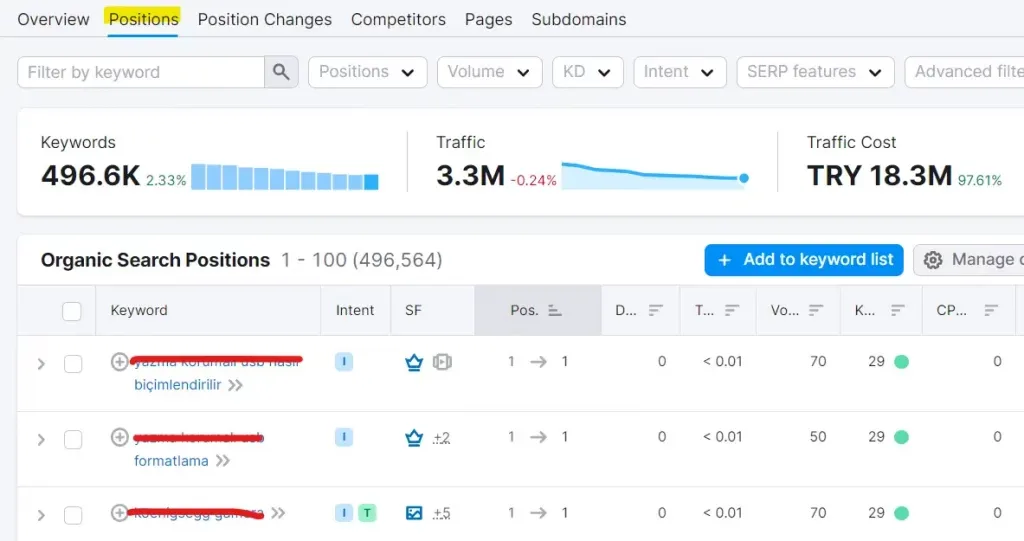Click the SF column header
1024x541 pixels.
pyautogui.click(x=413, y=310)
